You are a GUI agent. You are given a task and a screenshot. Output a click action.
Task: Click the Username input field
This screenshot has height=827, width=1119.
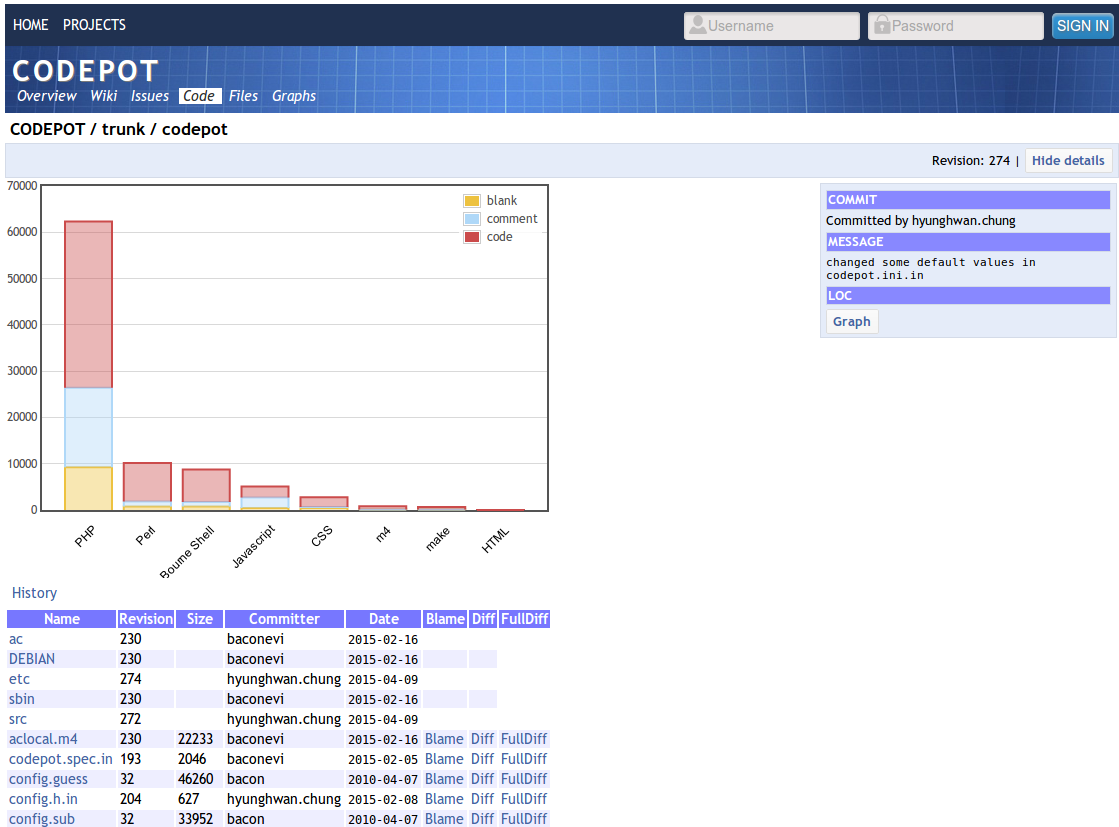point(770,25)
